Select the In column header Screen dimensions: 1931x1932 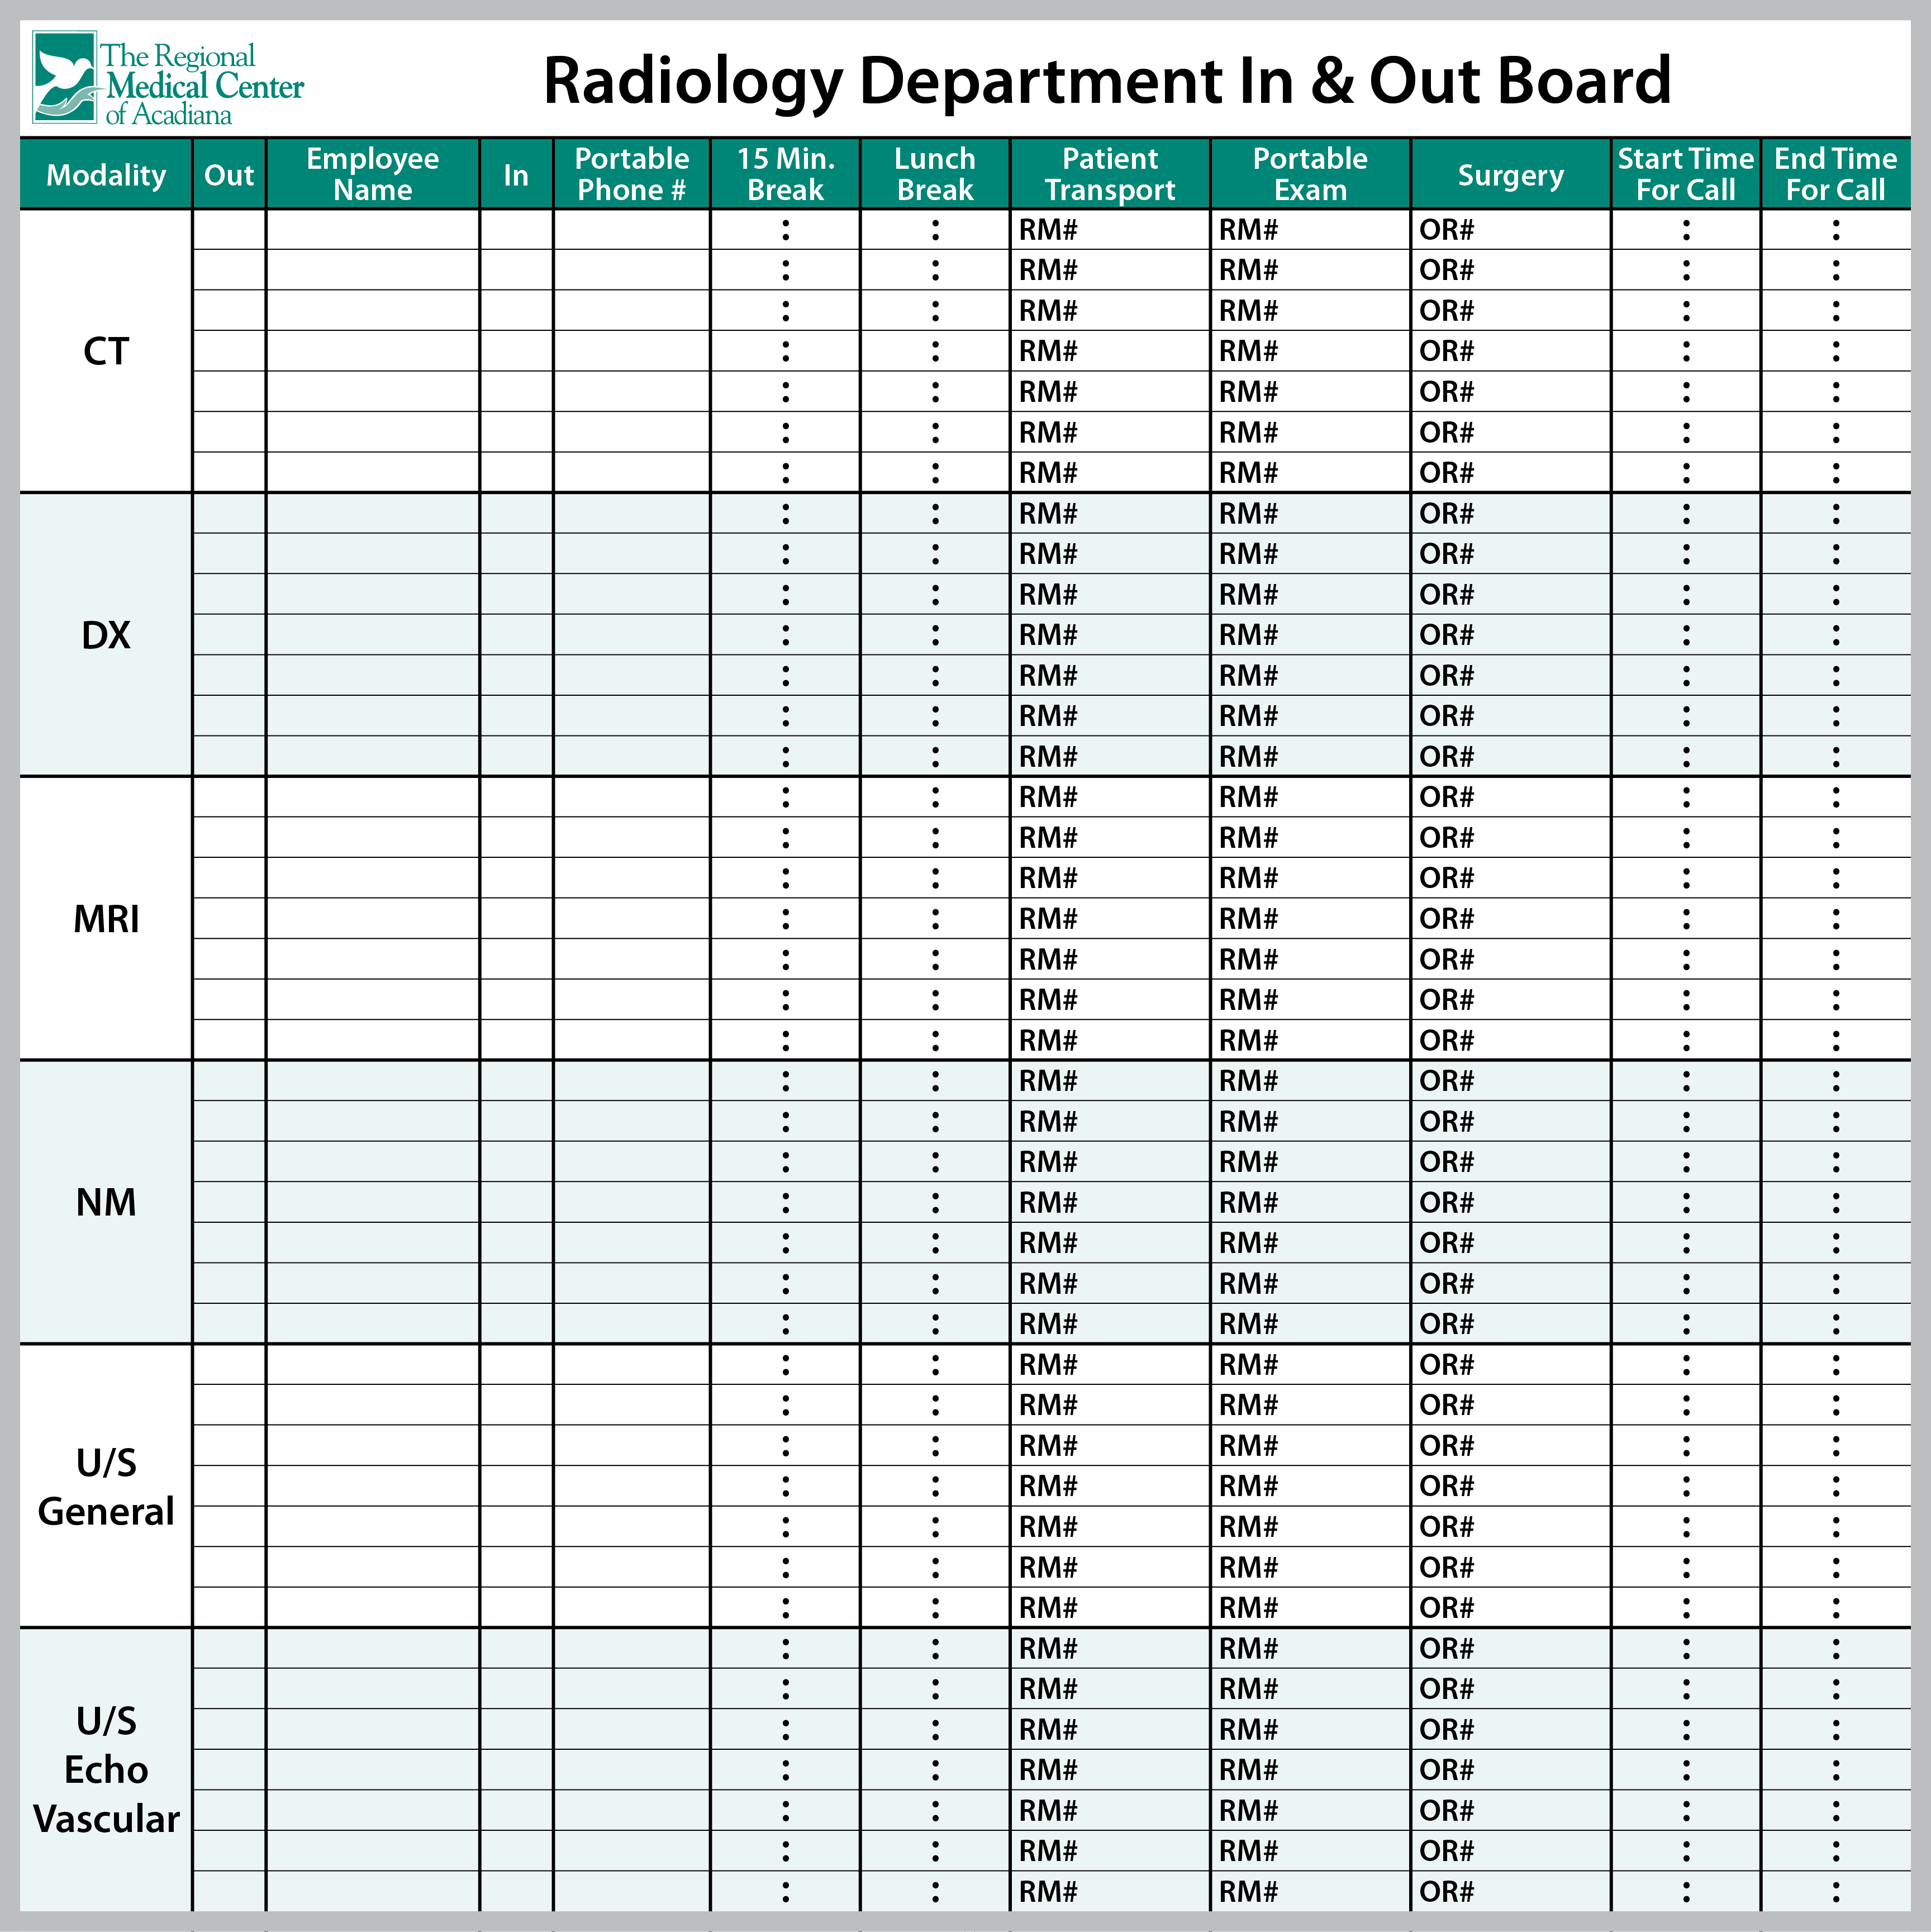click(516, 175)
